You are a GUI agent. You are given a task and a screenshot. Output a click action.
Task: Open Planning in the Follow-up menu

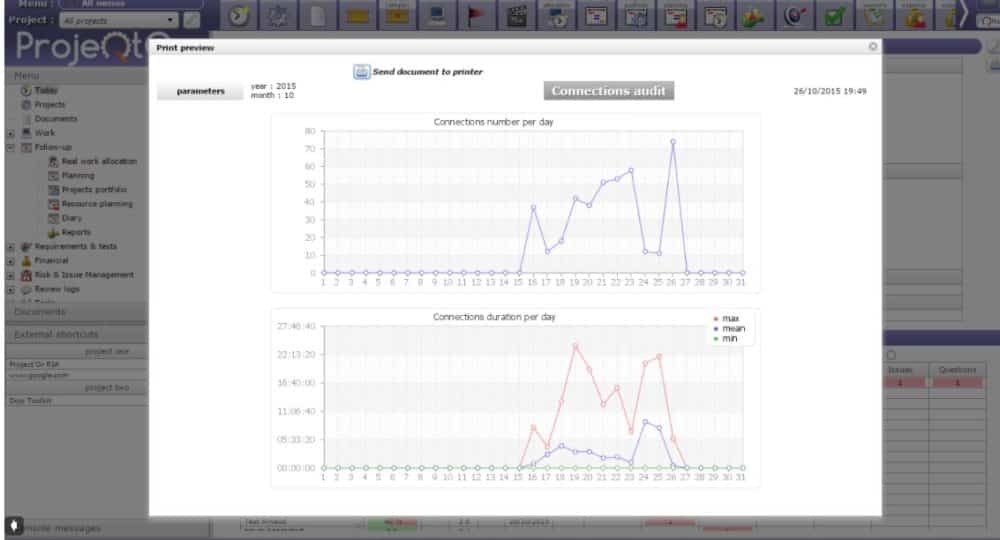tap(77, 176)
